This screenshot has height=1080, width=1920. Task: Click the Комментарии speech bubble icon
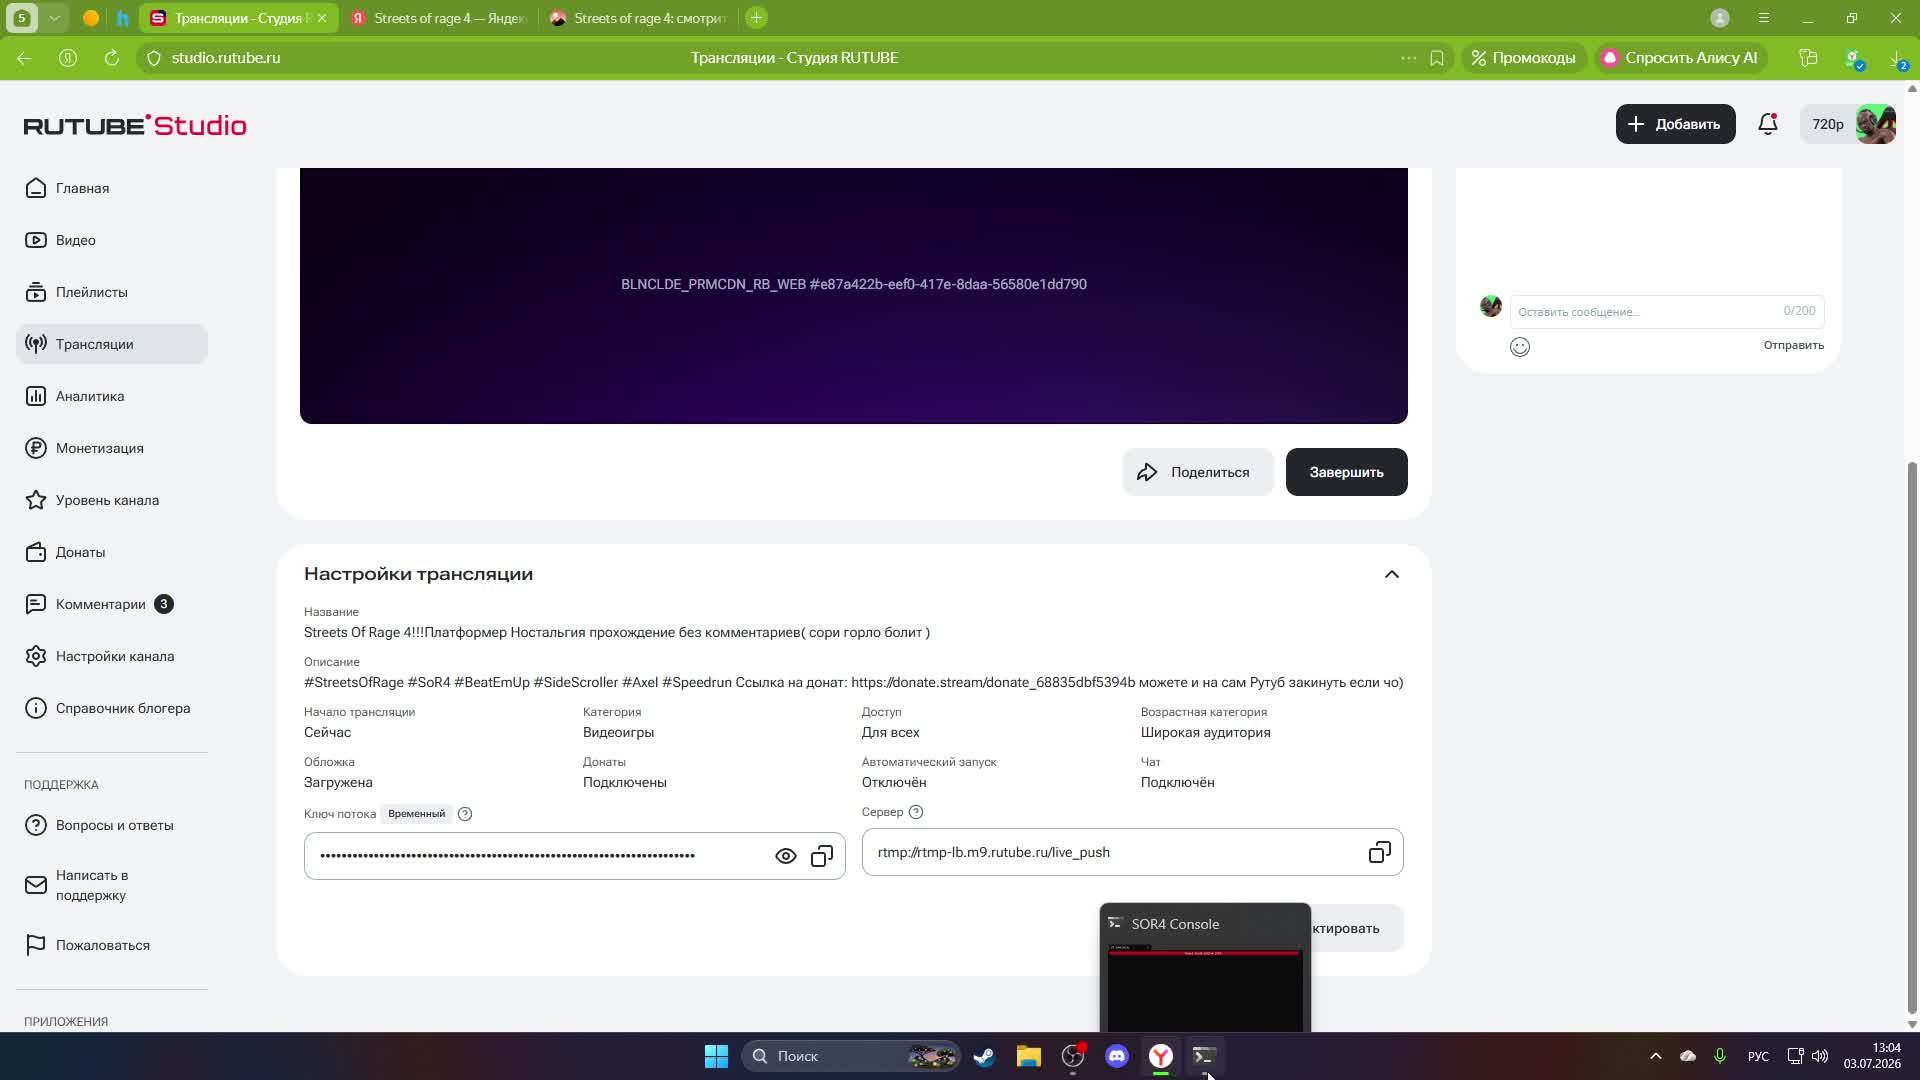(x=36, y=604)
